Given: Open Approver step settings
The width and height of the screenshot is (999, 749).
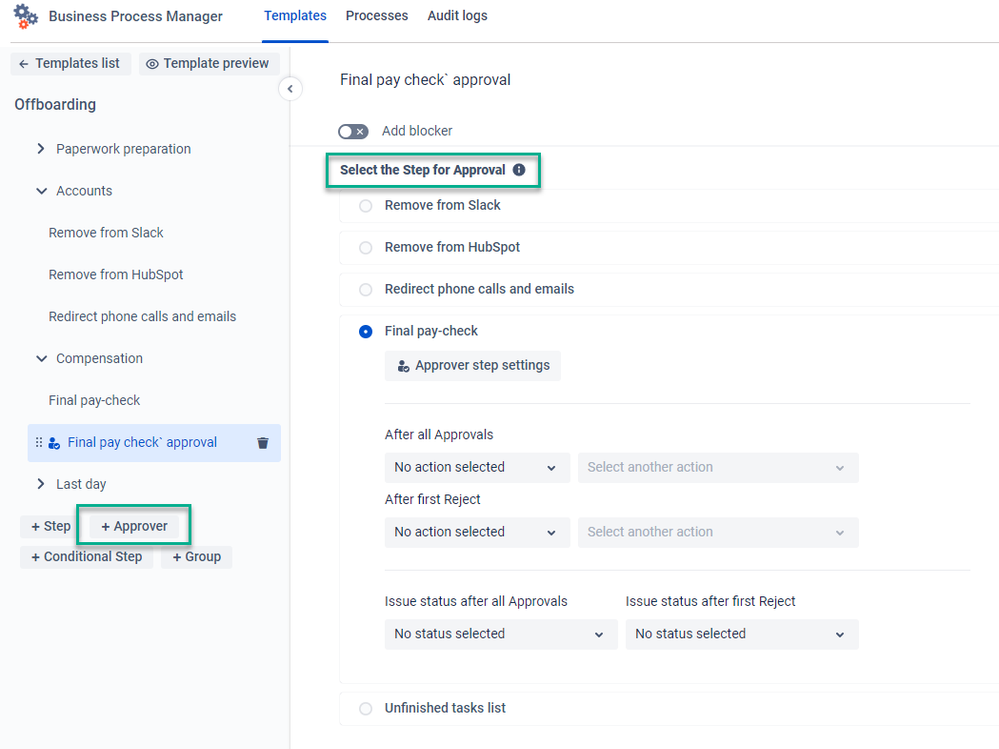Looking at the screenshot, I should (473, 366).
